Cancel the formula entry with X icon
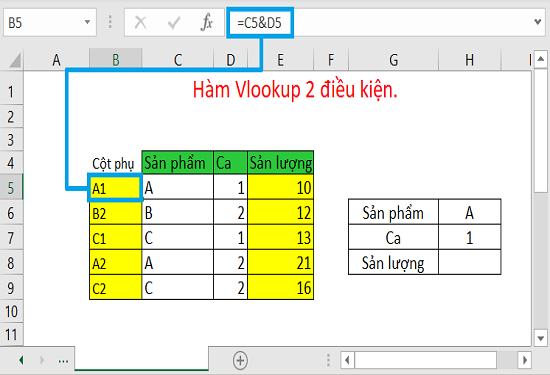550x375 pixels. [x=141, y=23]
